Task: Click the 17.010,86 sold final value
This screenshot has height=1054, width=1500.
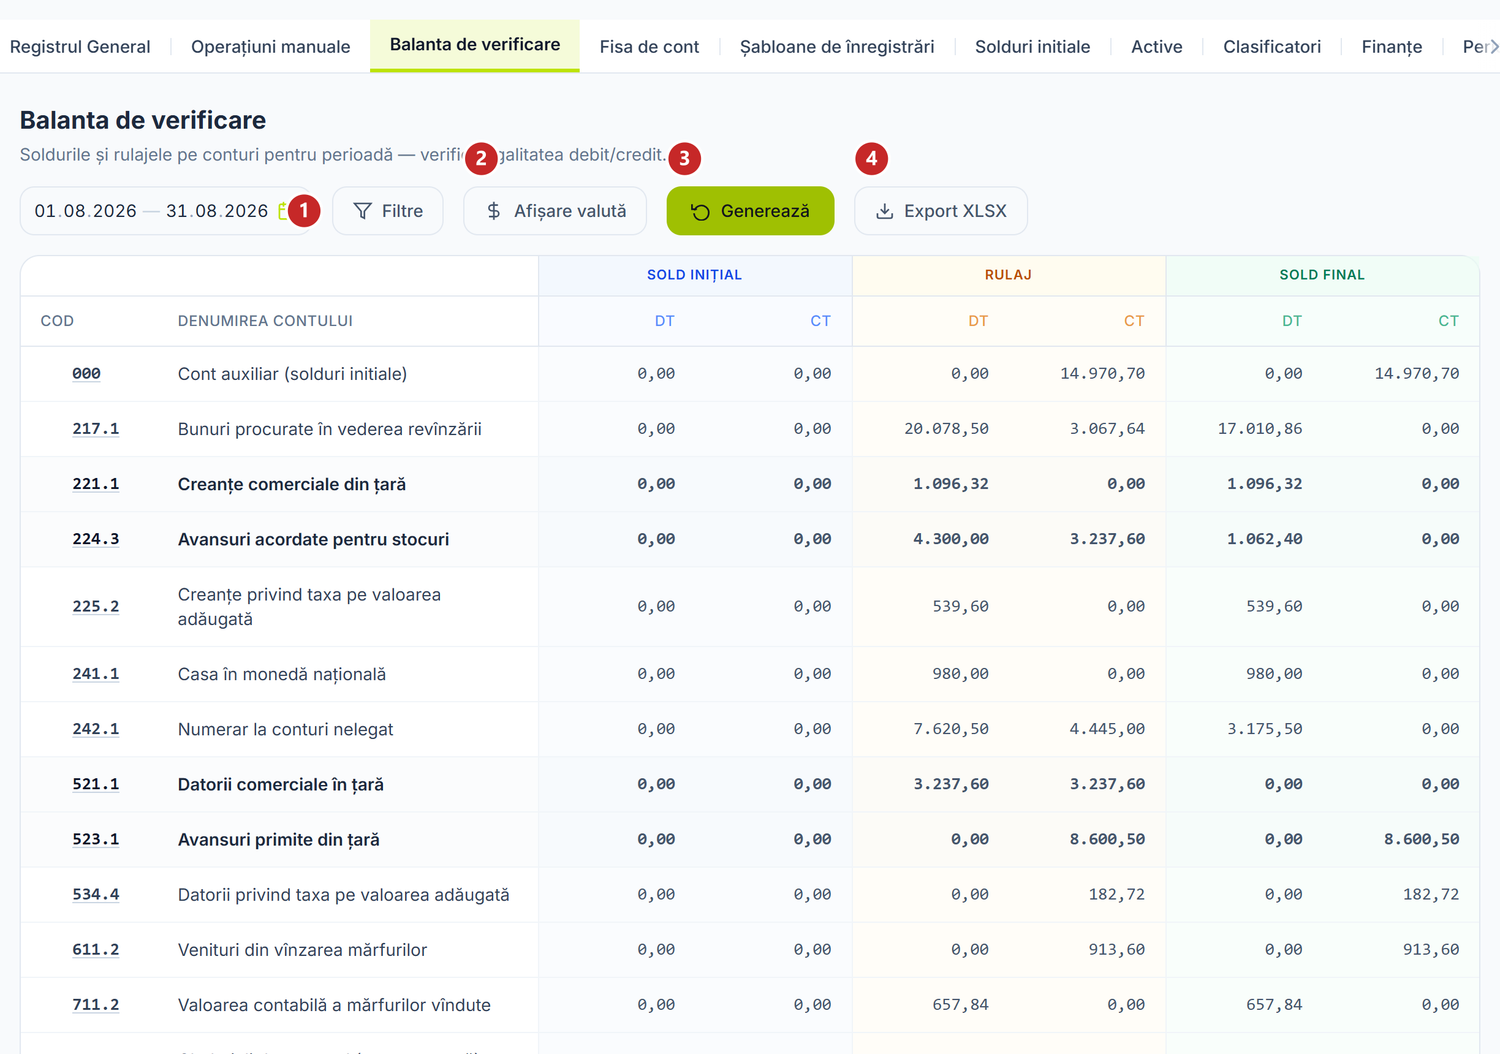Action: tap(1260, 429)
